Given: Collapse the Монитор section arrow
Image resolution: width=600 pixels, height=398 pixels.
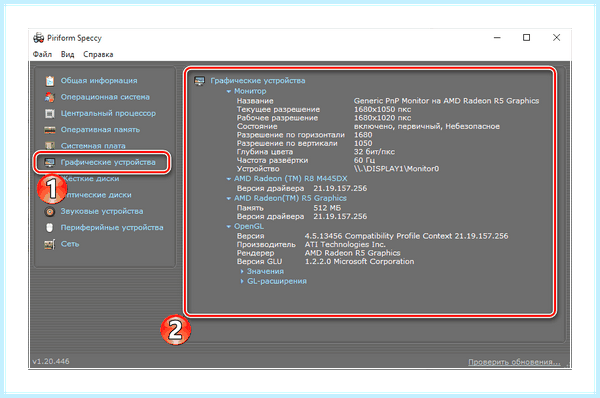Looking at the screenshot, I should pos(228,91).
